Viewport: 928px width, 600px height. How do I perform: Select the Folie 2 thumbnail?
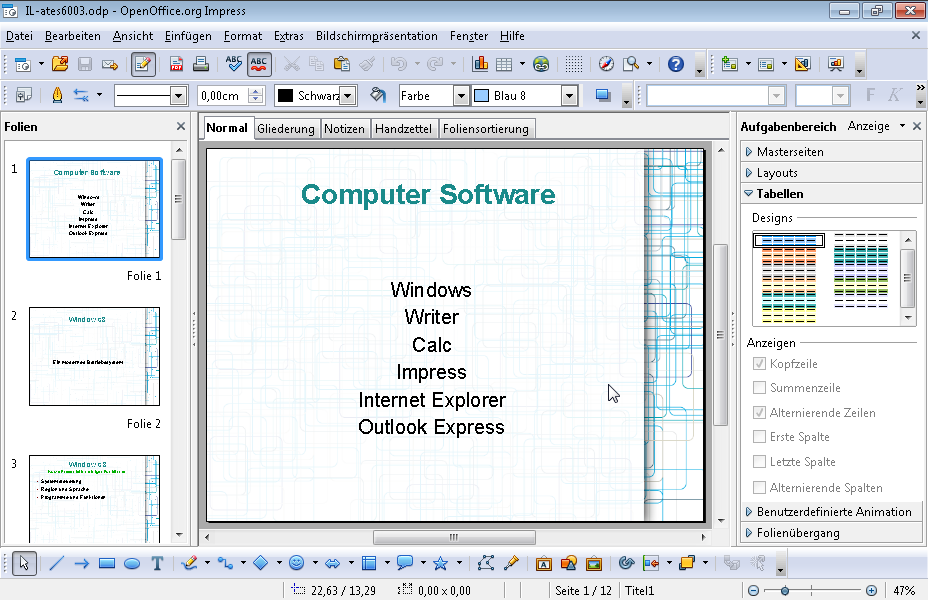[x=94, y=356]
